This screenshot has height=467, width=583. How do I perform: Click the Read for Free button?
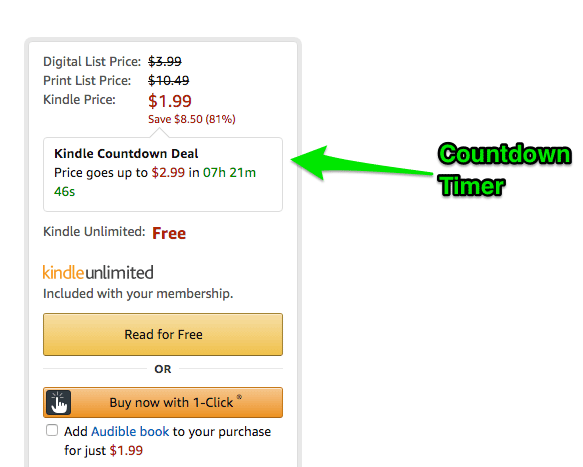[x=163, y=334]
